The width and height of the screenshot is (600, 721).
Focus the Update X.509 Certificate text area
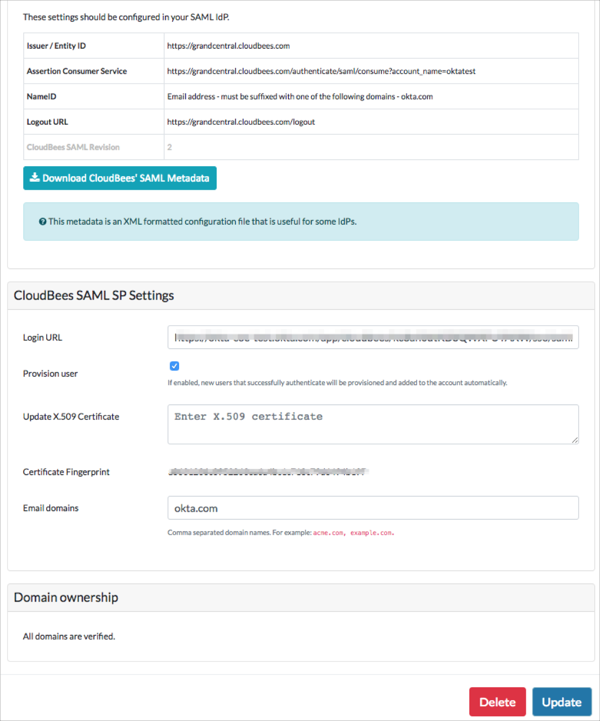373,423
